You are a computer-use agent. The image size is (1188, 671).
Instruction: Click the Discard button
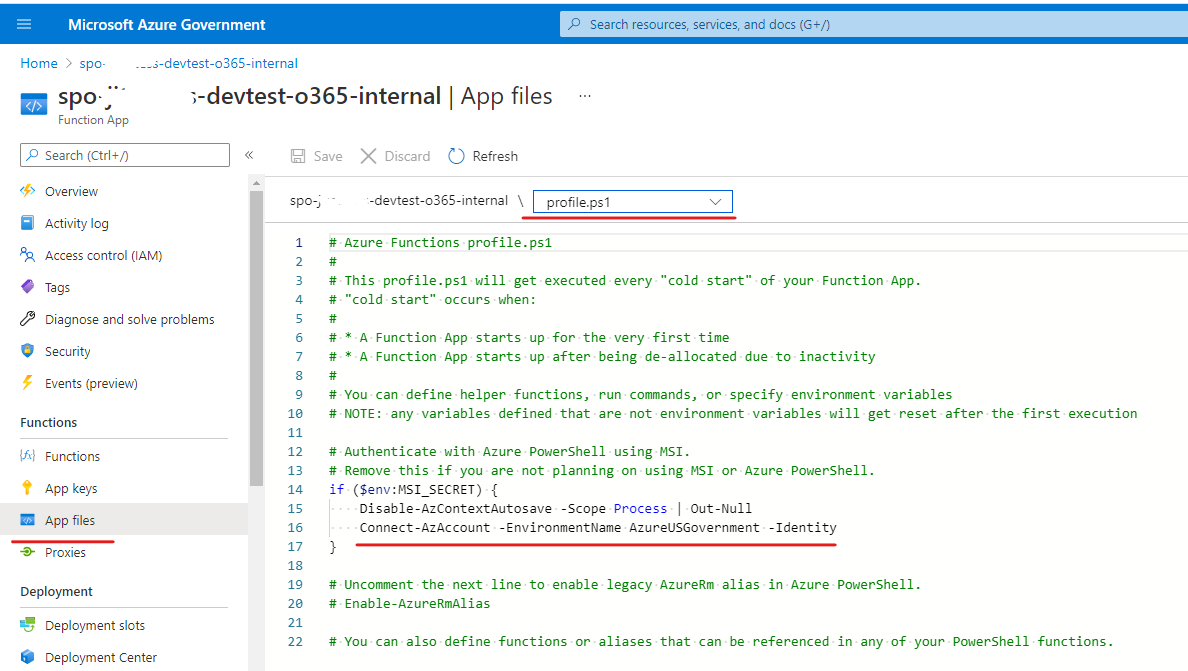(395, 156)
